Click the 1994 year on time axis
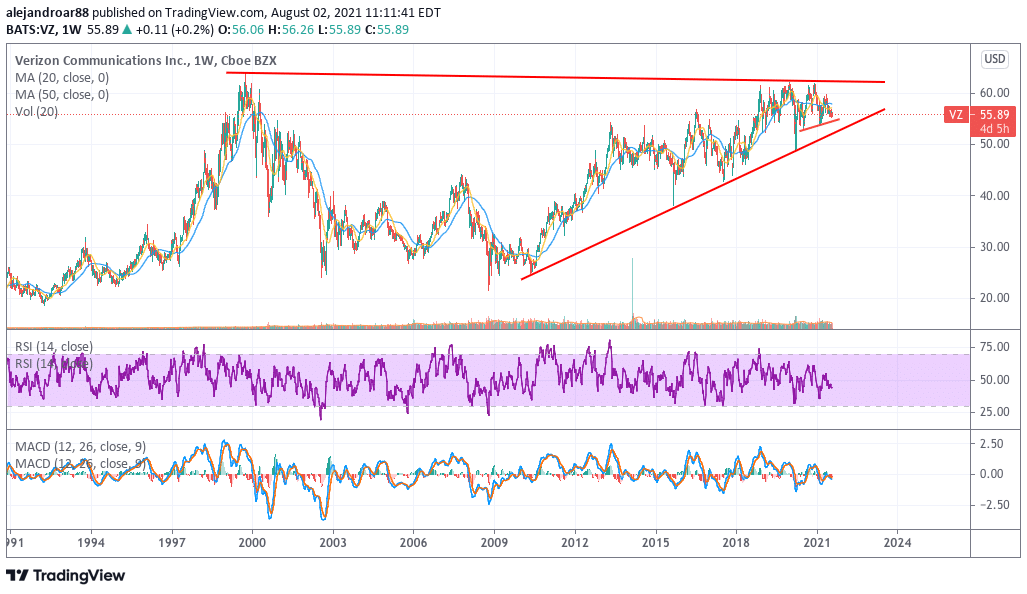Screen dimensions: 1027x594 pos(91,542)
